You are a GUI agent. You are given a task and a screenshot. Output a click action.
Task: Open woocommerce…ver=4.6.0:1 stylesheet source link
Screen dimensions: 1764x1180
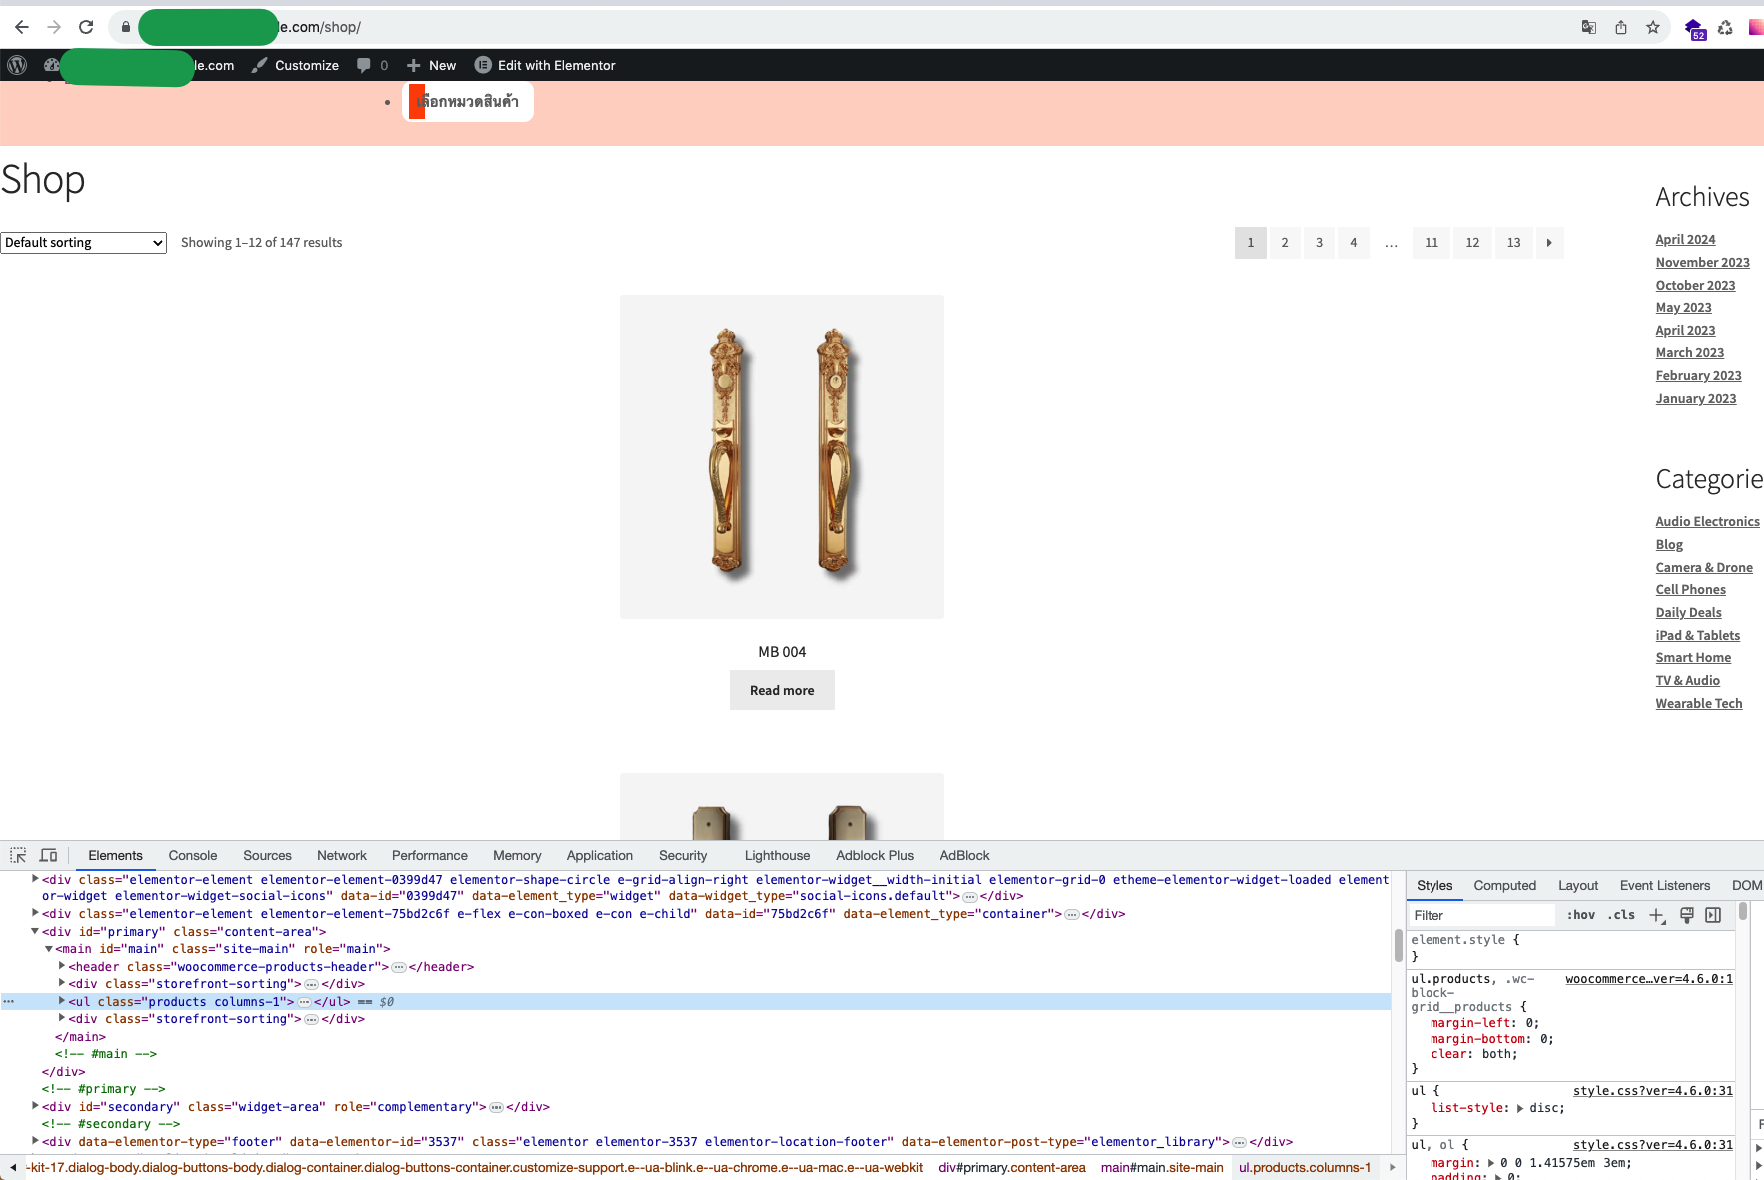click(x=1648, y=979)
